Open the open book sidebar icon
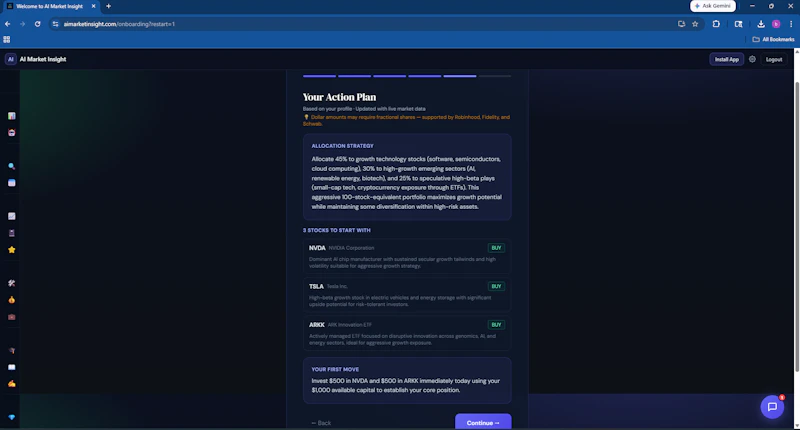The image size is (800, 430). [x=12, y=367]
